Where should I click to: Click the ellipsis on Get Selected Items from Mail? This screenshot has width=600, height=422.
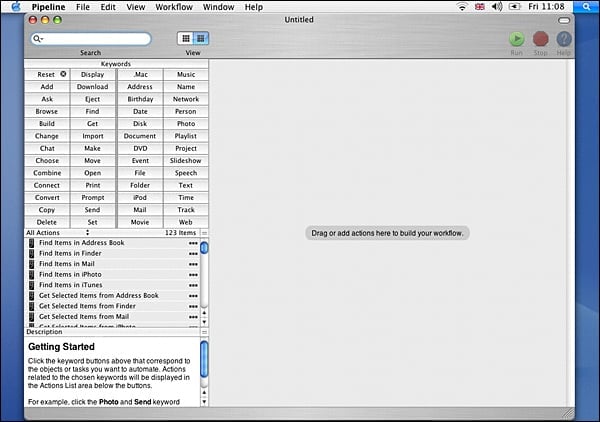click(x=193, y=317)
